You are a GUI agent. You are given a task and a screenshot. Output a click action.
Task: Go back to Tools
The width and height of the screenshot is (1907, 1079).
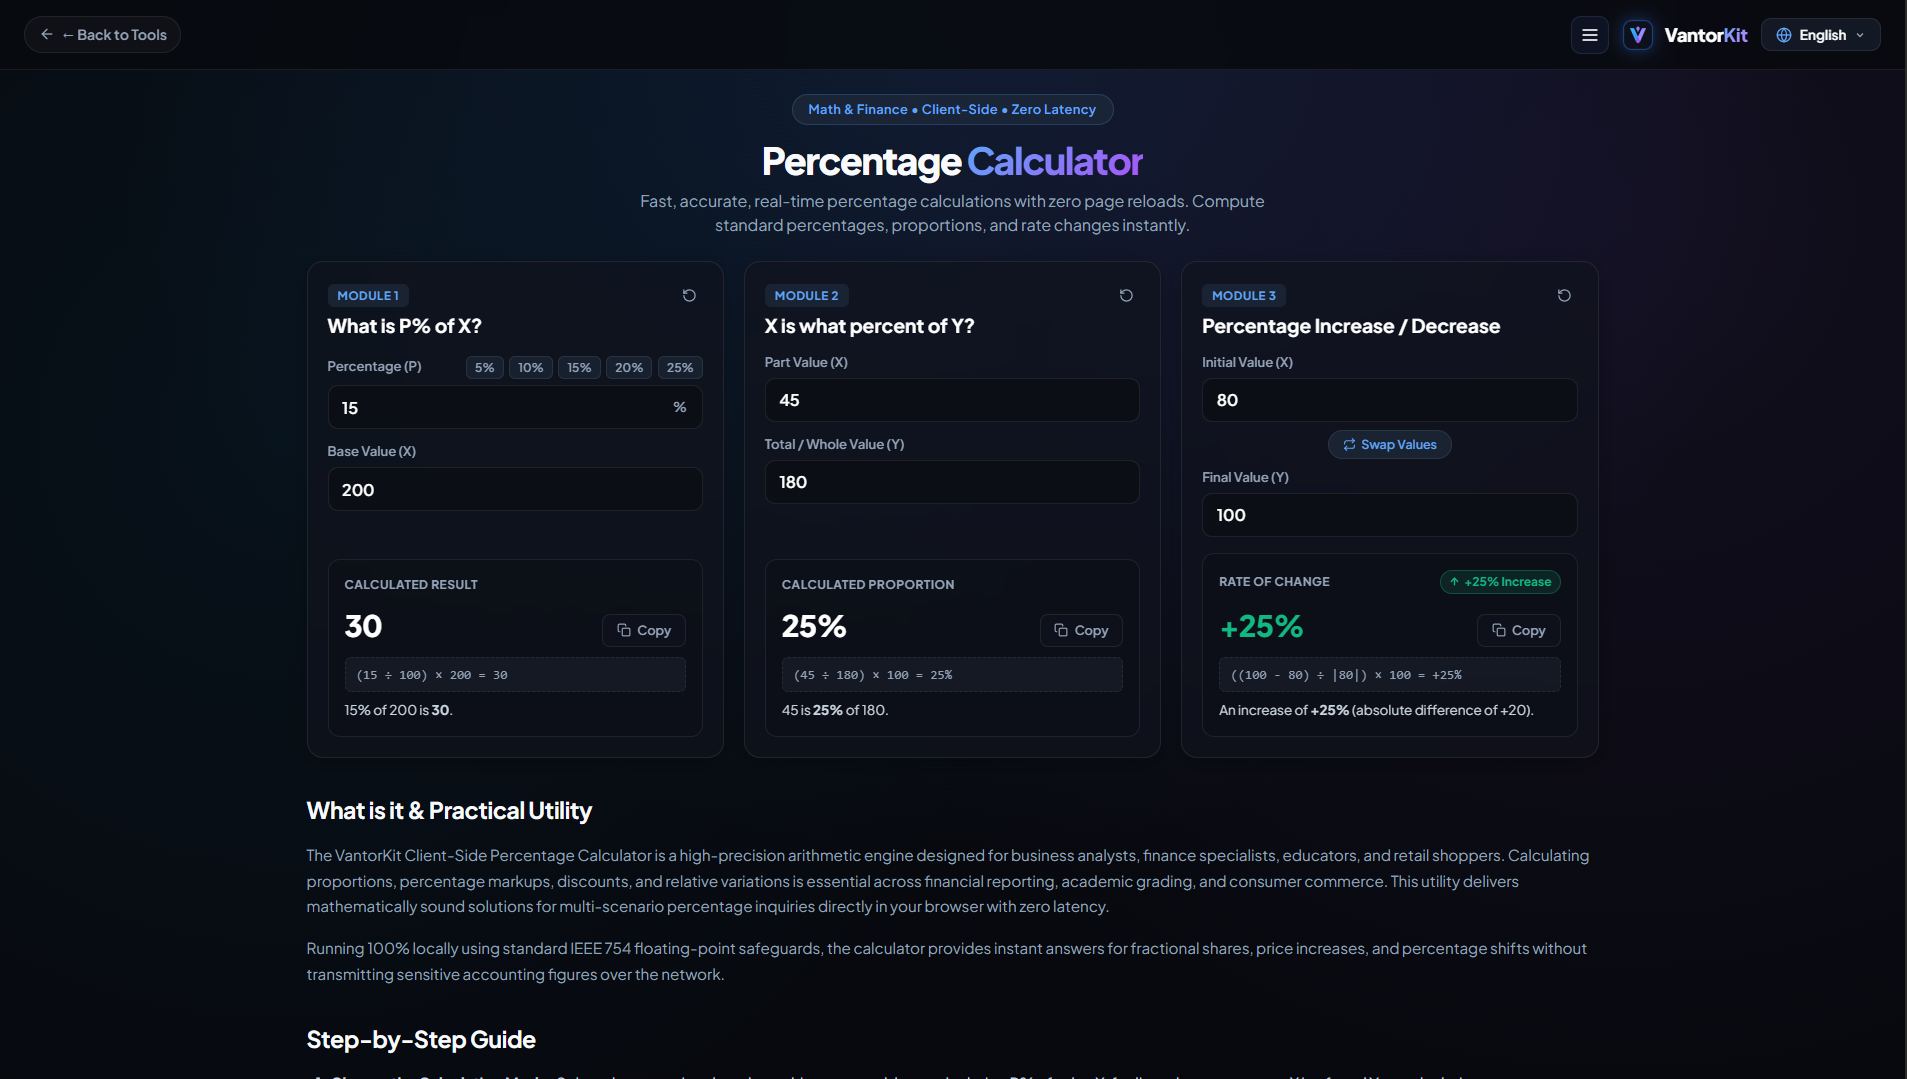tap(102, 35)
